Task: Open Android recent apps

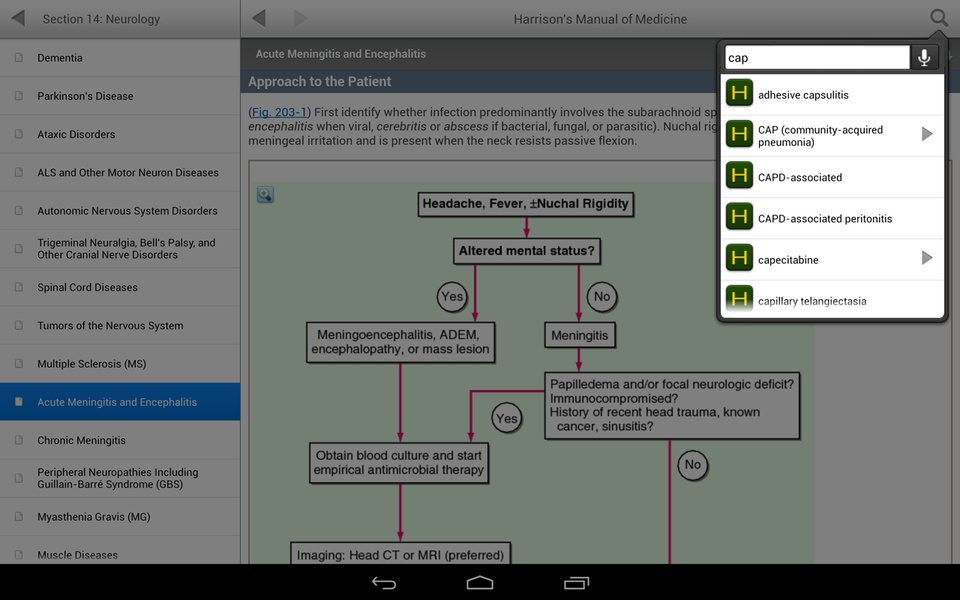Action: [576, 583]
